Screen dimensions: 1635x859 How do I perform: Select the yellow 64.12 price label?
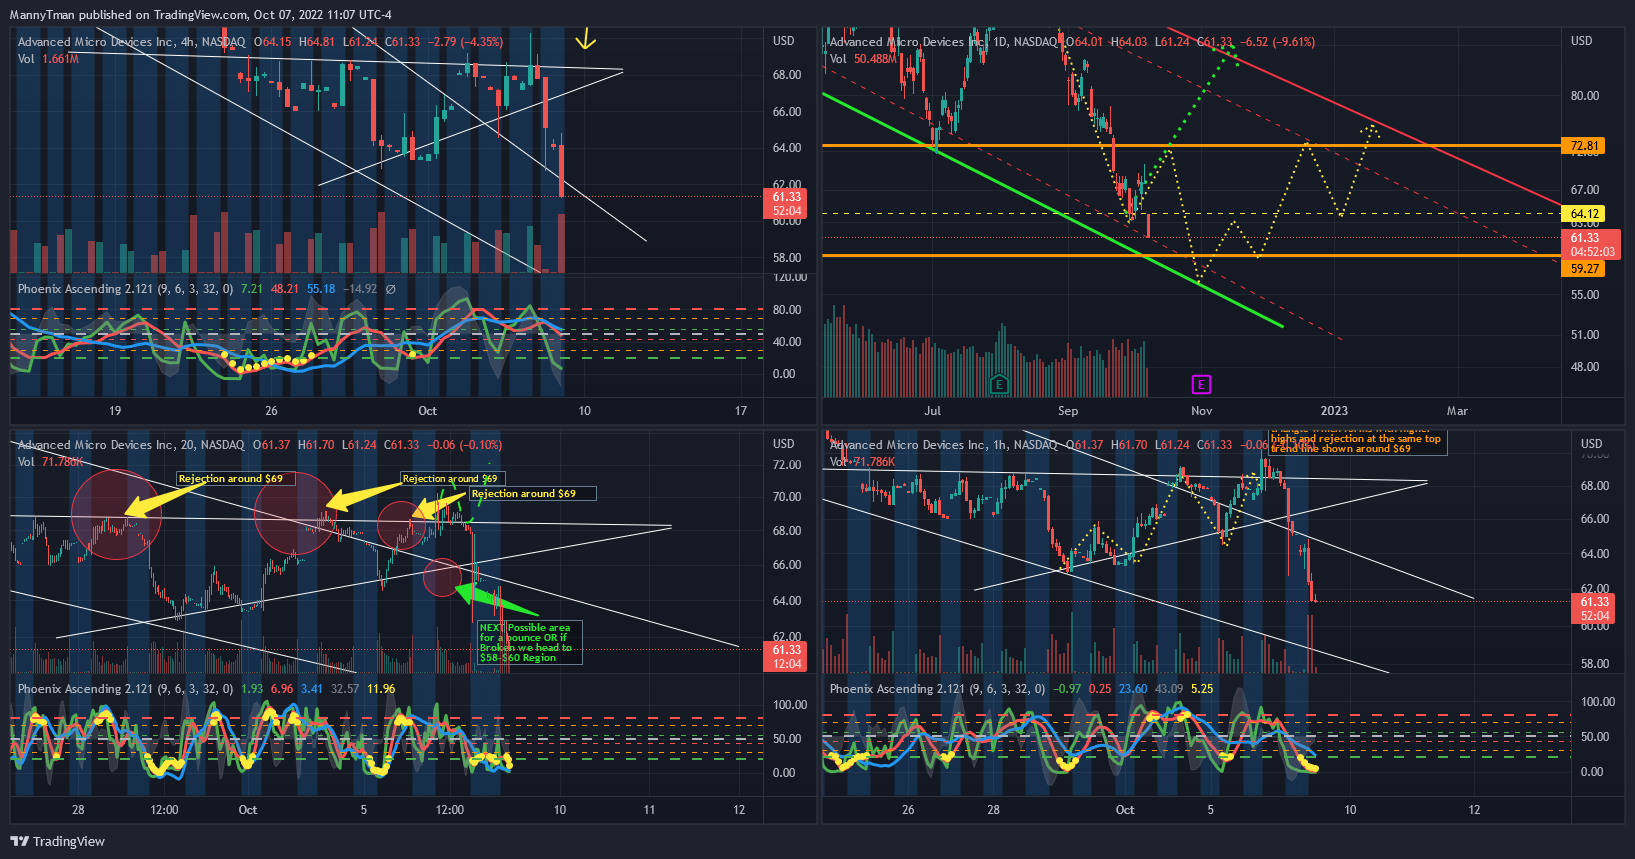[x=1584, y=214]
